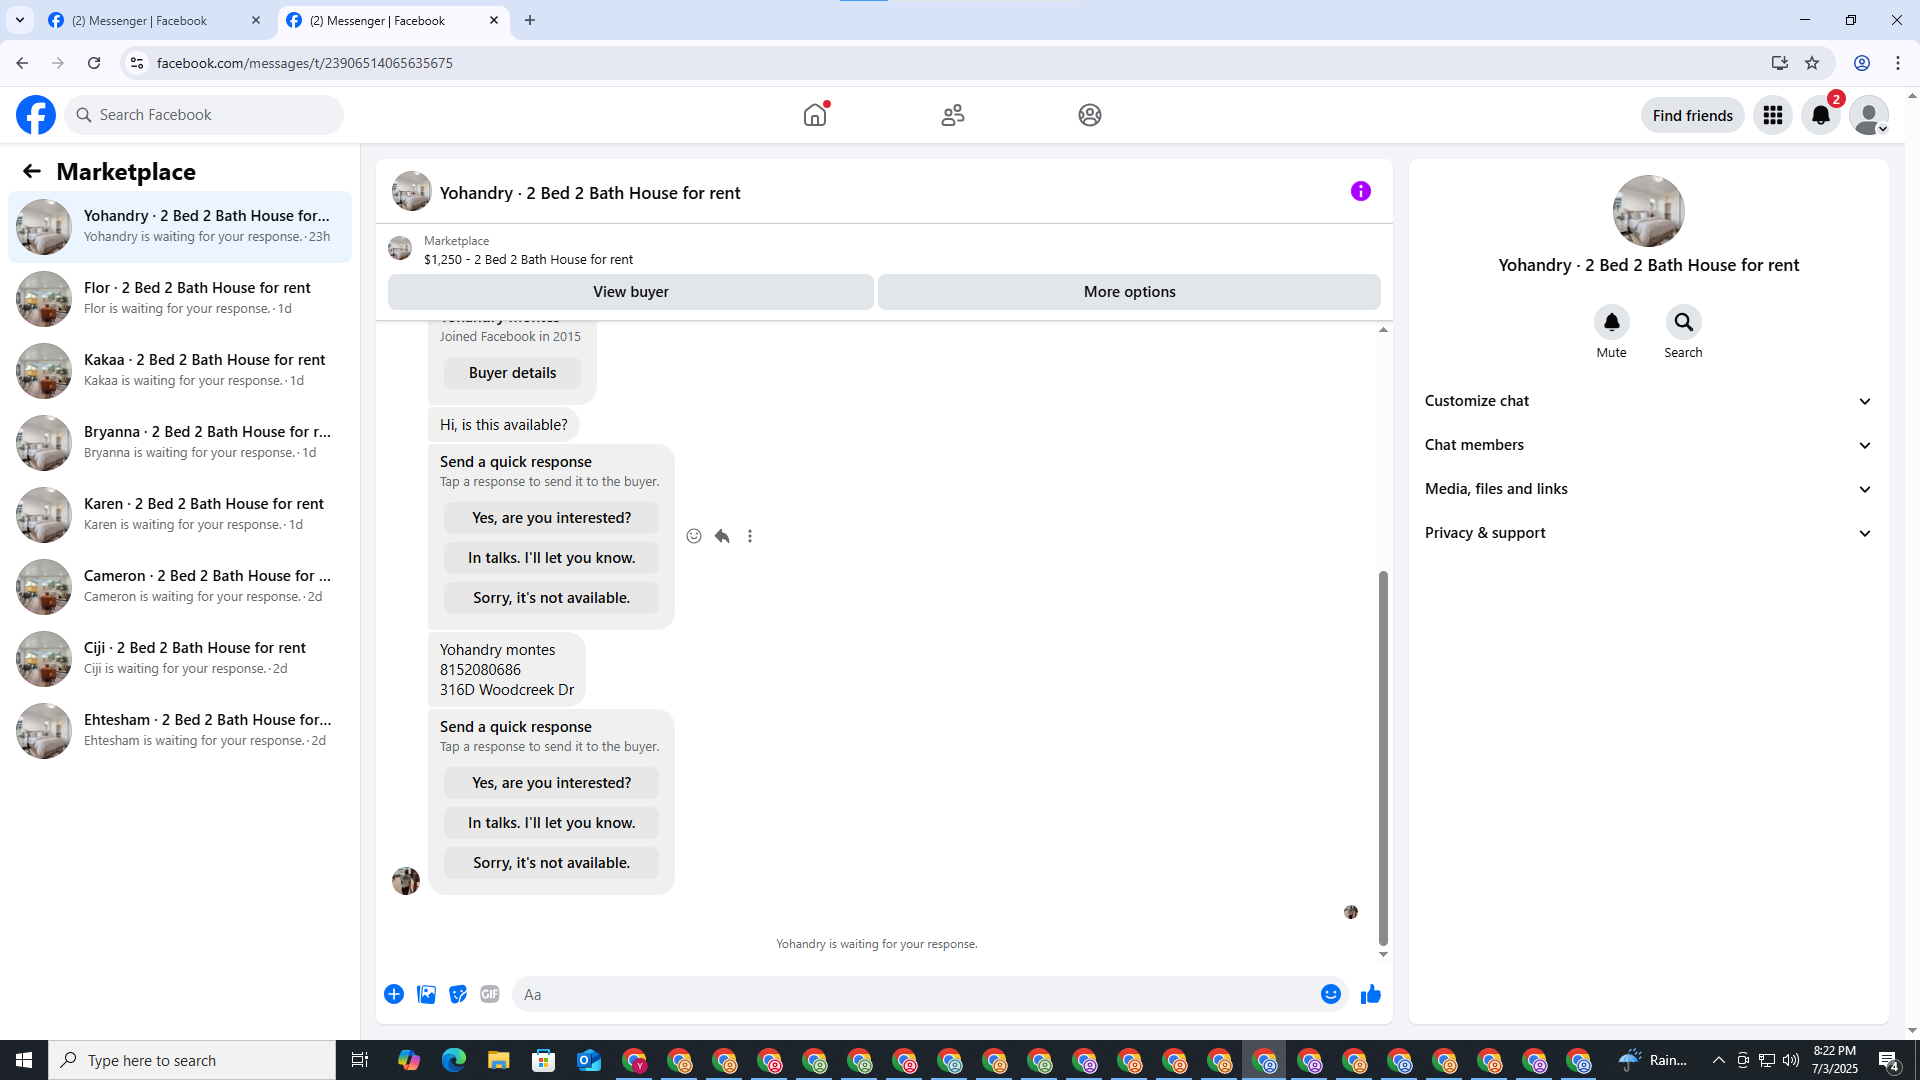
Task: Click the purple conversation info icon
Action: point(1360,191)
